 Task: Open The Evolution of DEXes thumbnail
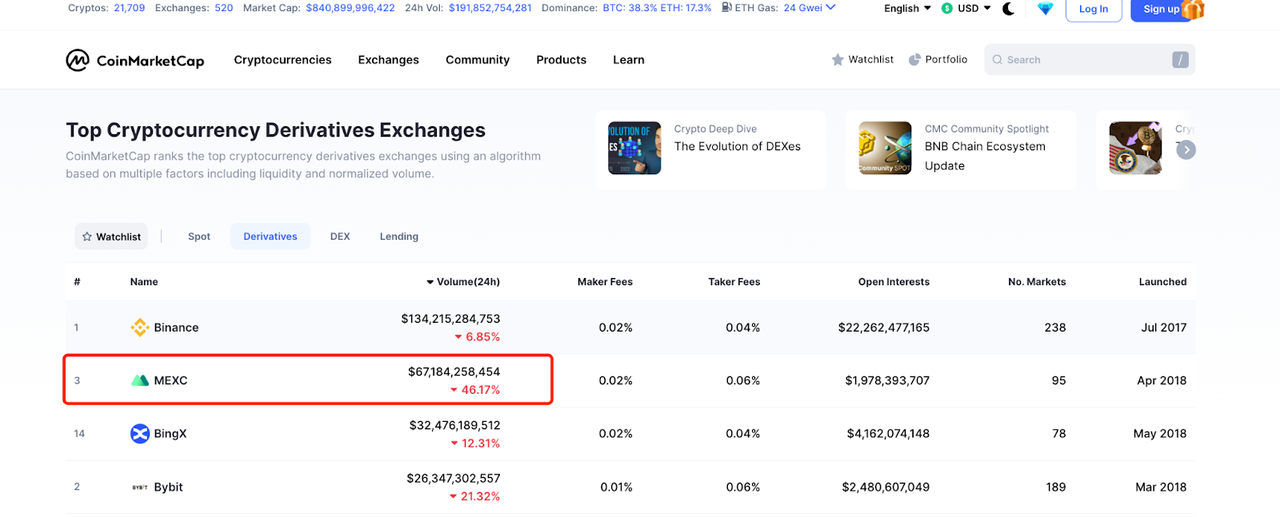(x=634, y=148)
